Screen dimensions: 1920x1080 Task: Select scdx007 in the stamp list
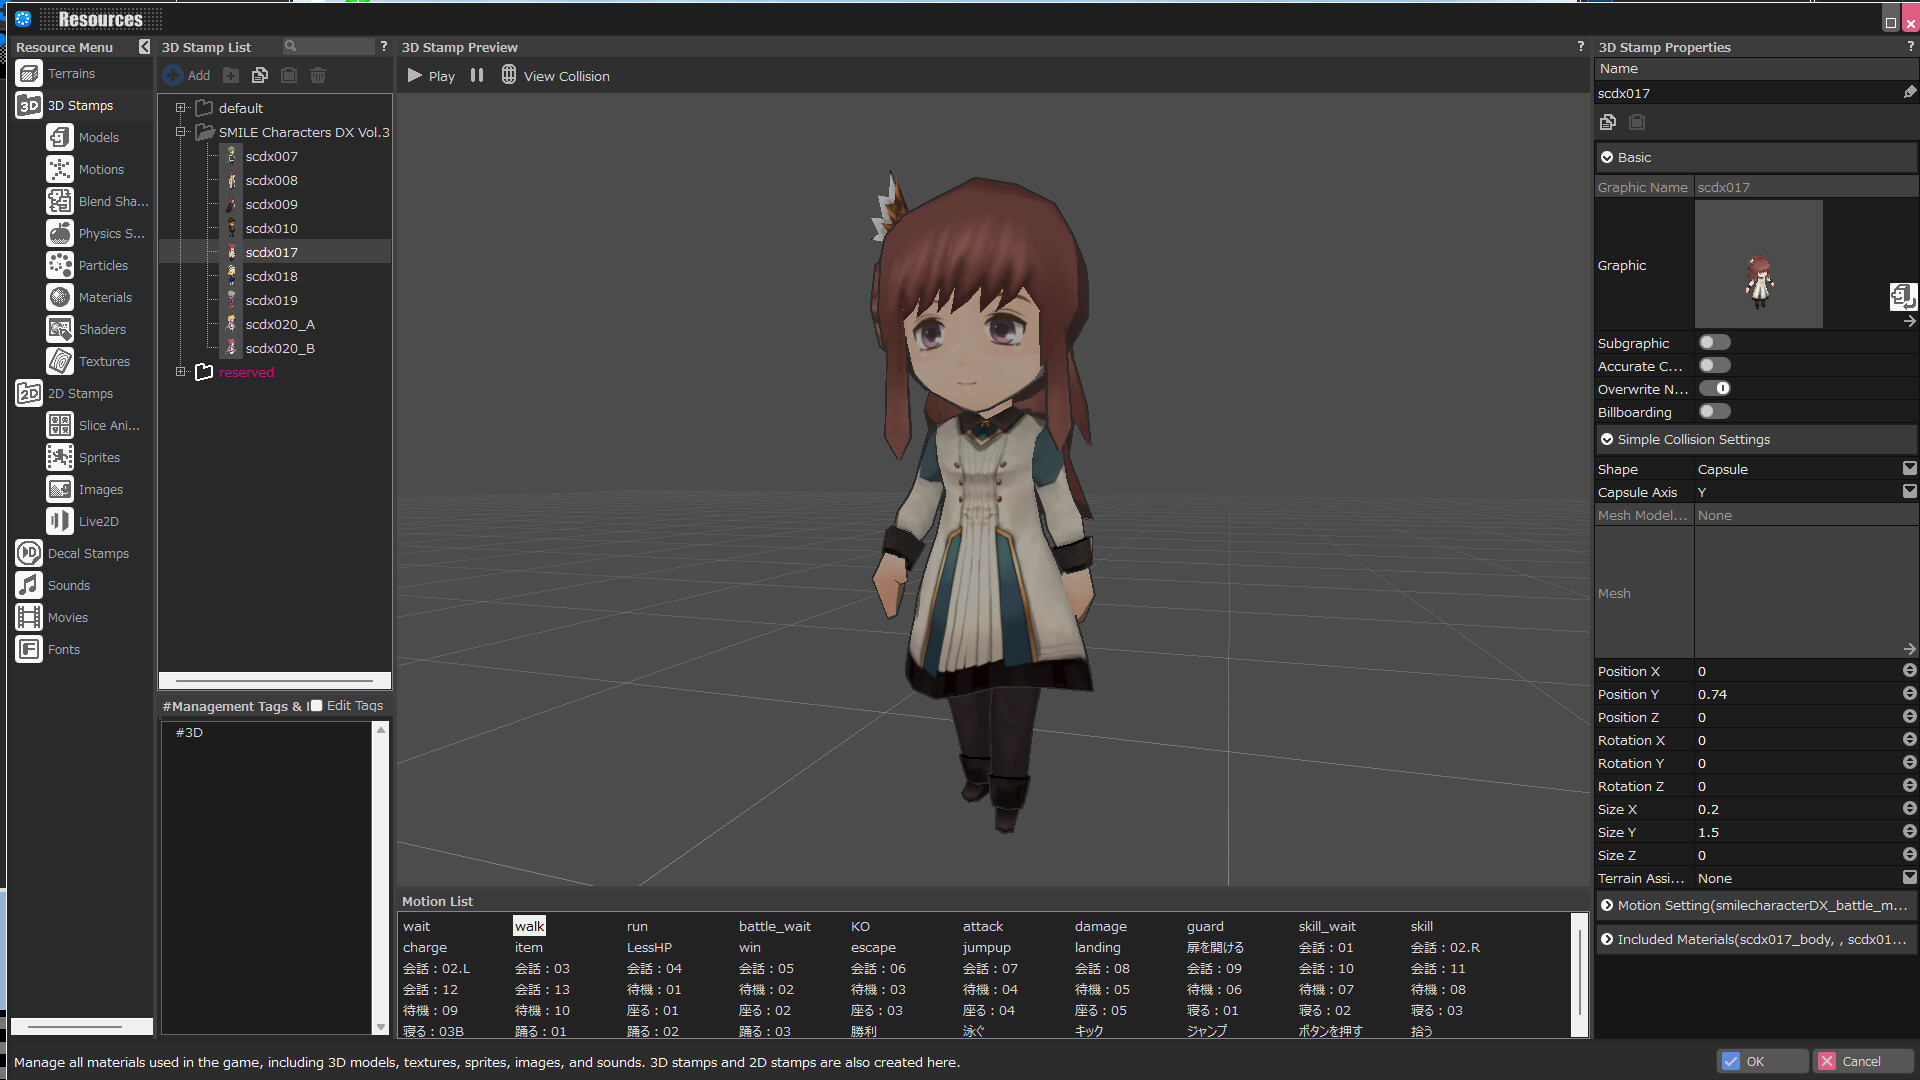pyautogui.click(x=272, y=156)
